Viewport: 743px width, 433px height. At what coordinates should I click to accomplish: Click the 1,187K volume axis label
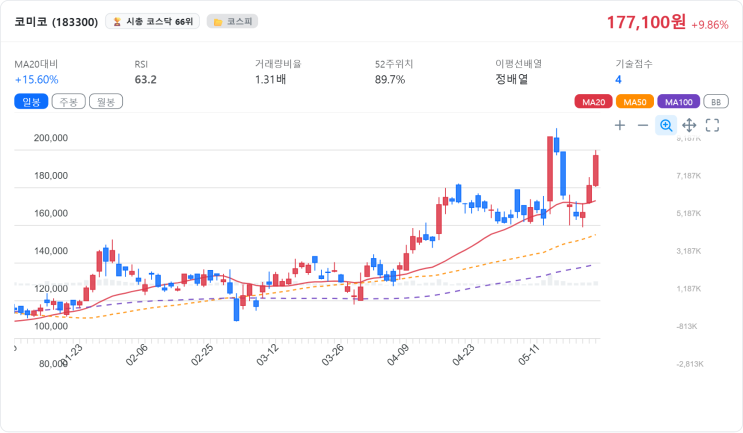coord(689,289)
